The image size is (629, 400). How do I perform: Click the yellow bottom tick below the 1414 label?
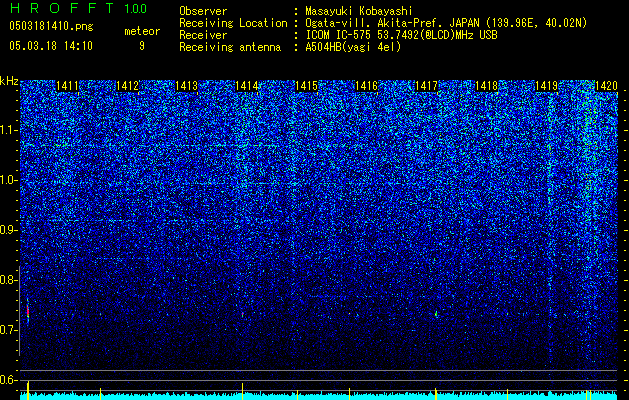point(242,391)
